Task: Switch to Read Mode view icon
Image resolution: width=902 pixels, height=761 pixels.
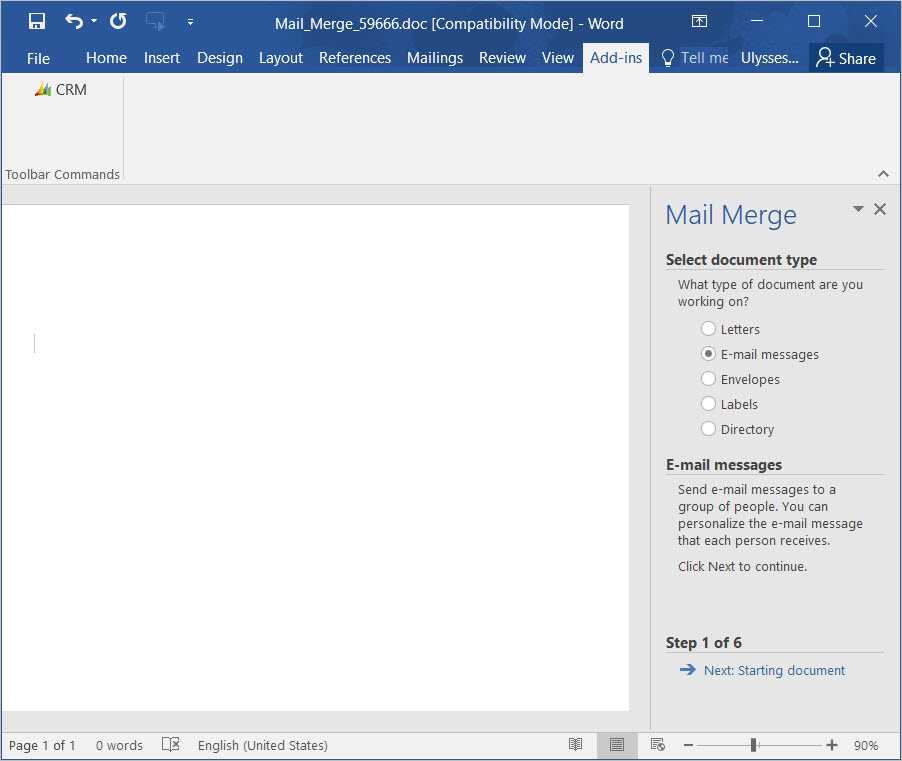Action: click(x=575, y=745)
